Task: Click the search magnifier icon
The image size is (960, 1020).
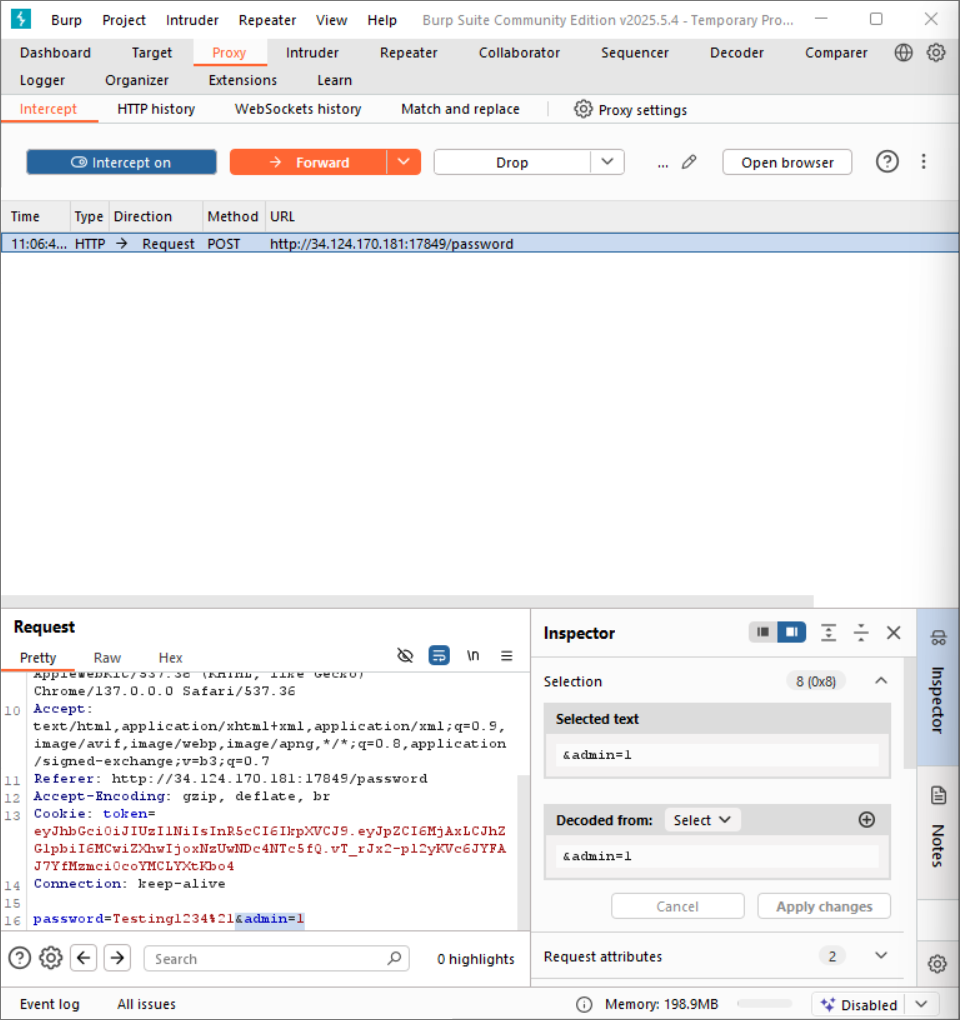Action: [x=394, y=958]
